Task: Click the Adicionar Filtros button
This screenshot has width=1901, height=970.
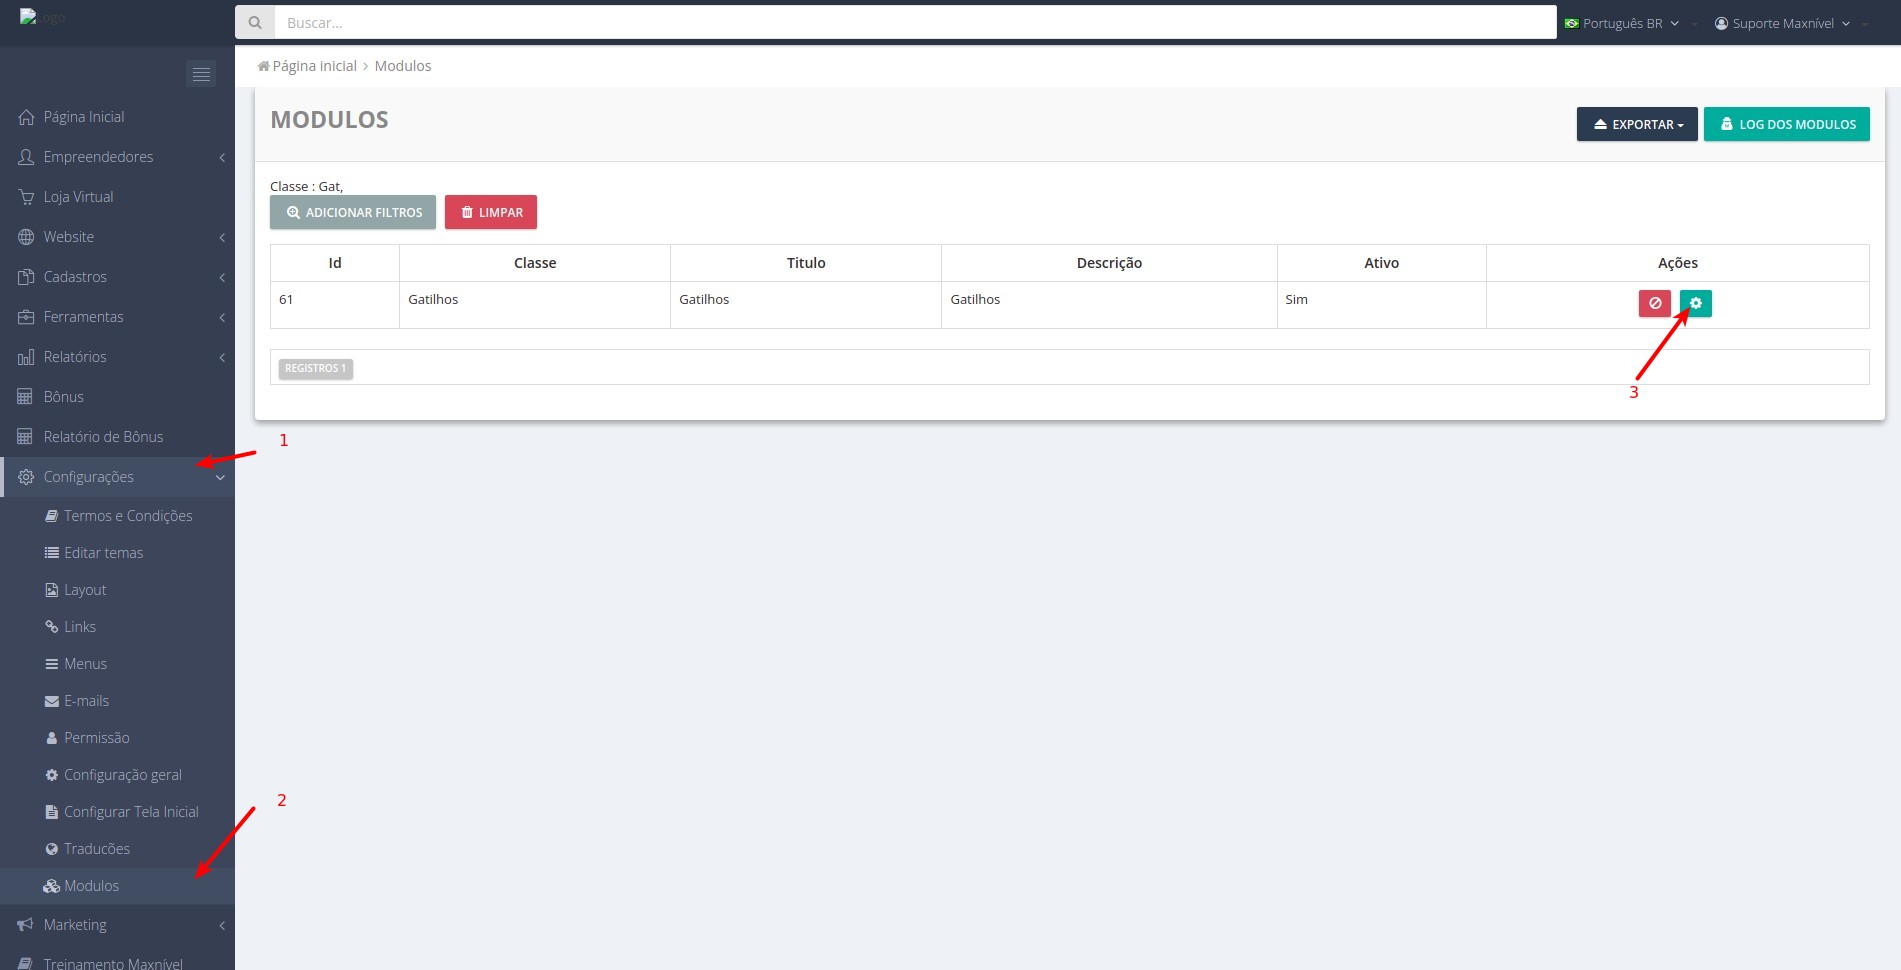Action: (353, 212)
